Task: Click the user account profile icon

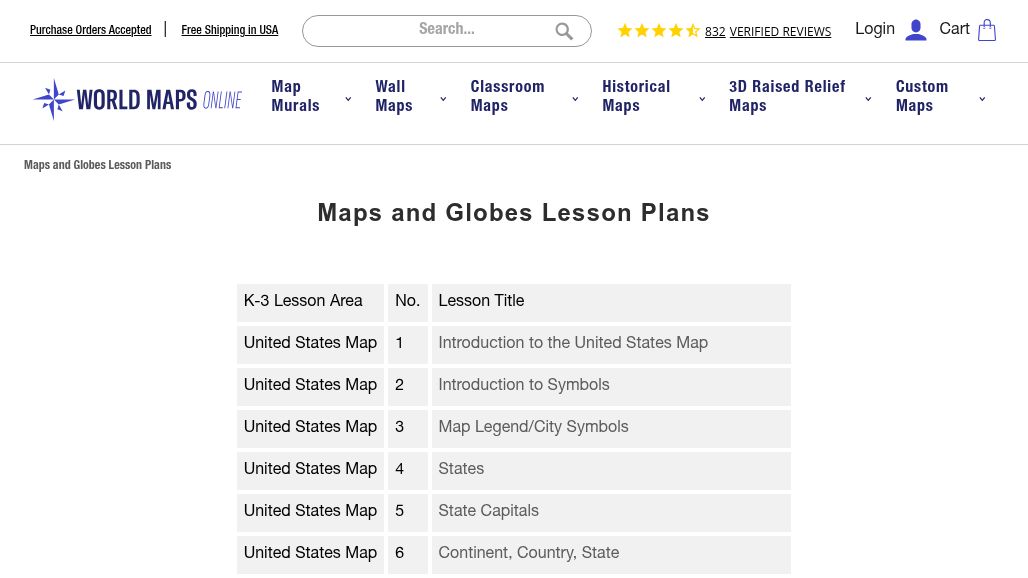Action: tap(916, 30)
